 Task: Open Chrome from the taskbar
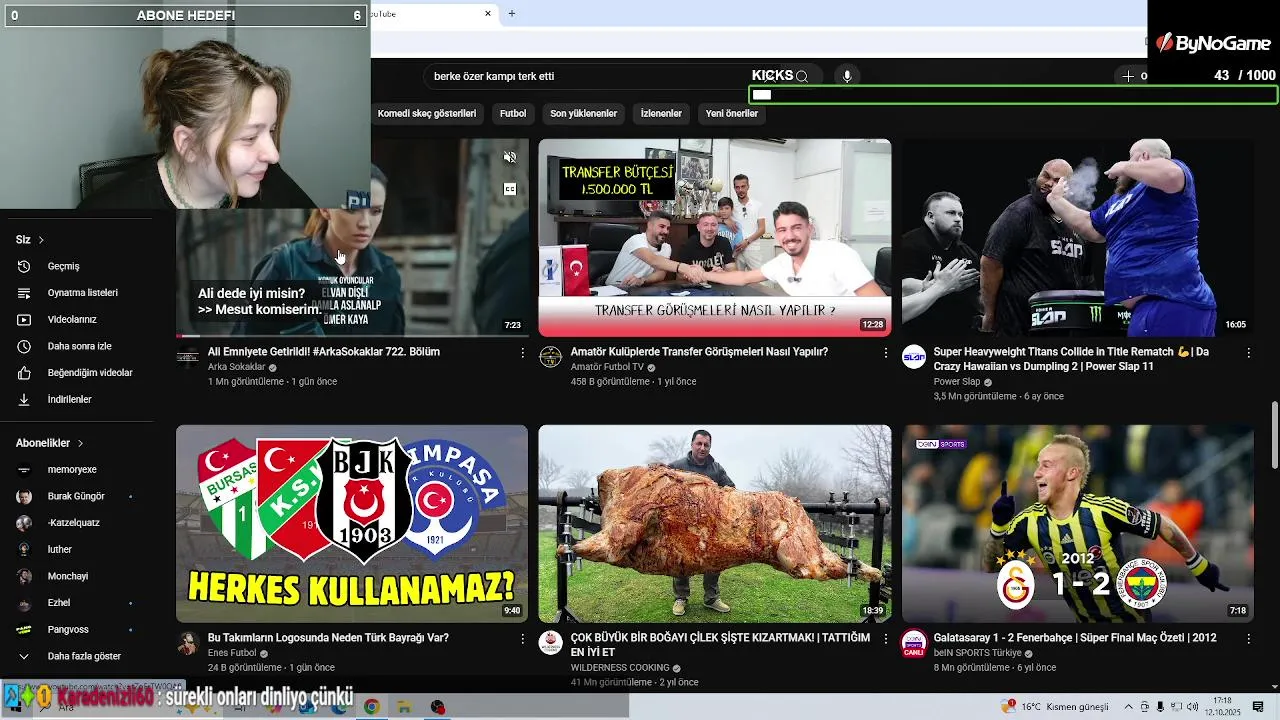[x=371, y=707]
